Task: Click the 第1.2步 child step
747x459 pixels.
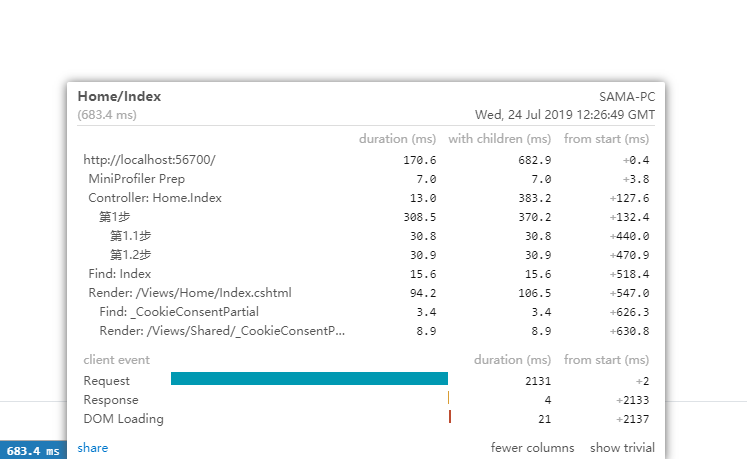Action: (x=130, y=255)
